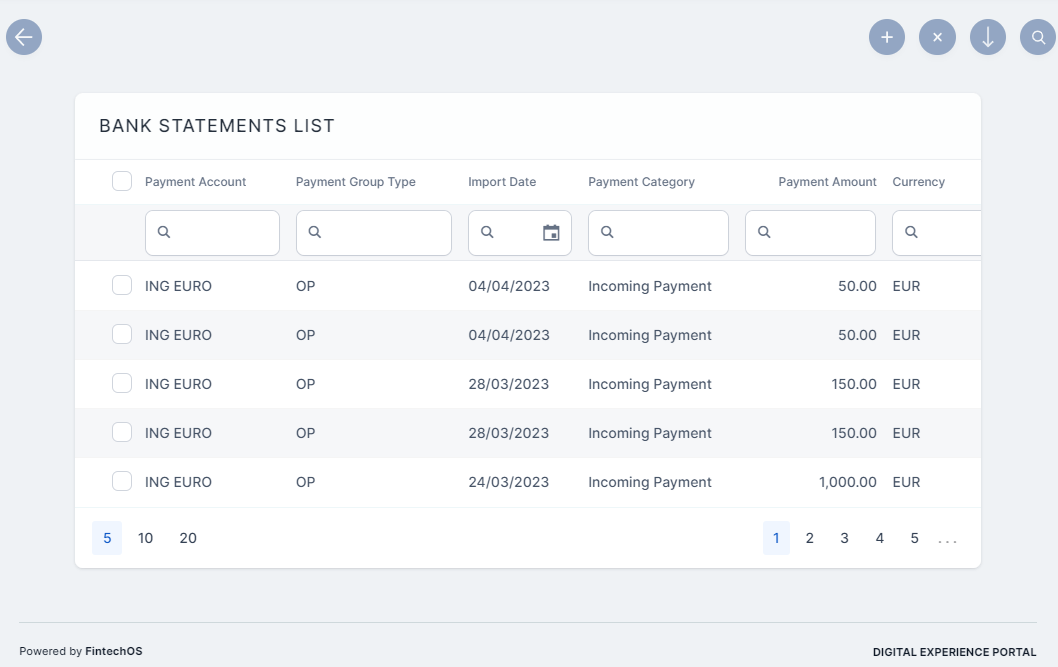Go to page 5 of results
The image size is (1058, 667).
914,538
